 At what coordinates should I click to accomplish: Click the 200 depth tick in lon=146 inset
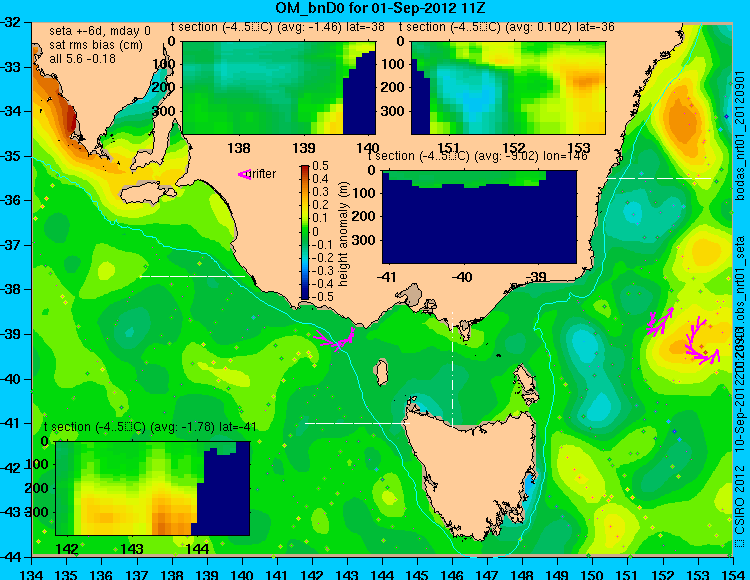364,216
